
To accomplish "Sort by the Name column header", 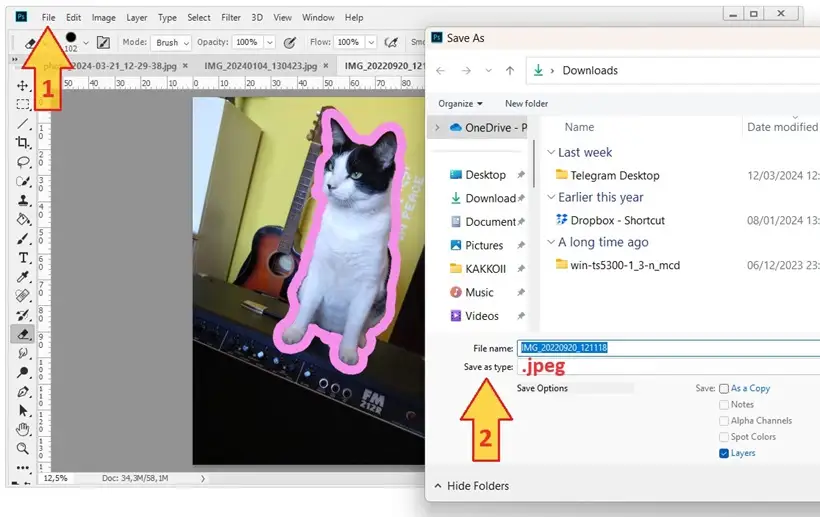I will pyautogui.click(x=579, y=127).
